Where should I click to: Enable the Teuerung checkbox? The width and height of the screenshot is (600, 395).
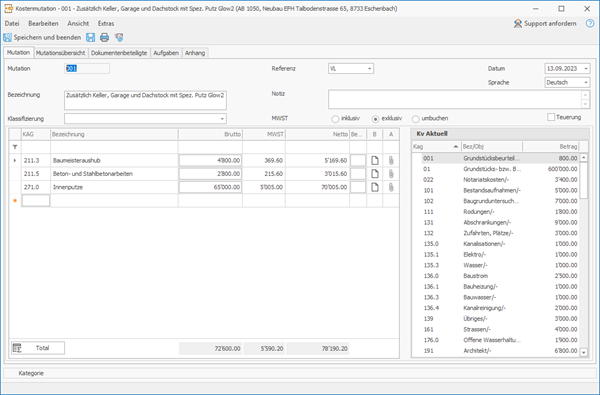click(x=551, y=117)
